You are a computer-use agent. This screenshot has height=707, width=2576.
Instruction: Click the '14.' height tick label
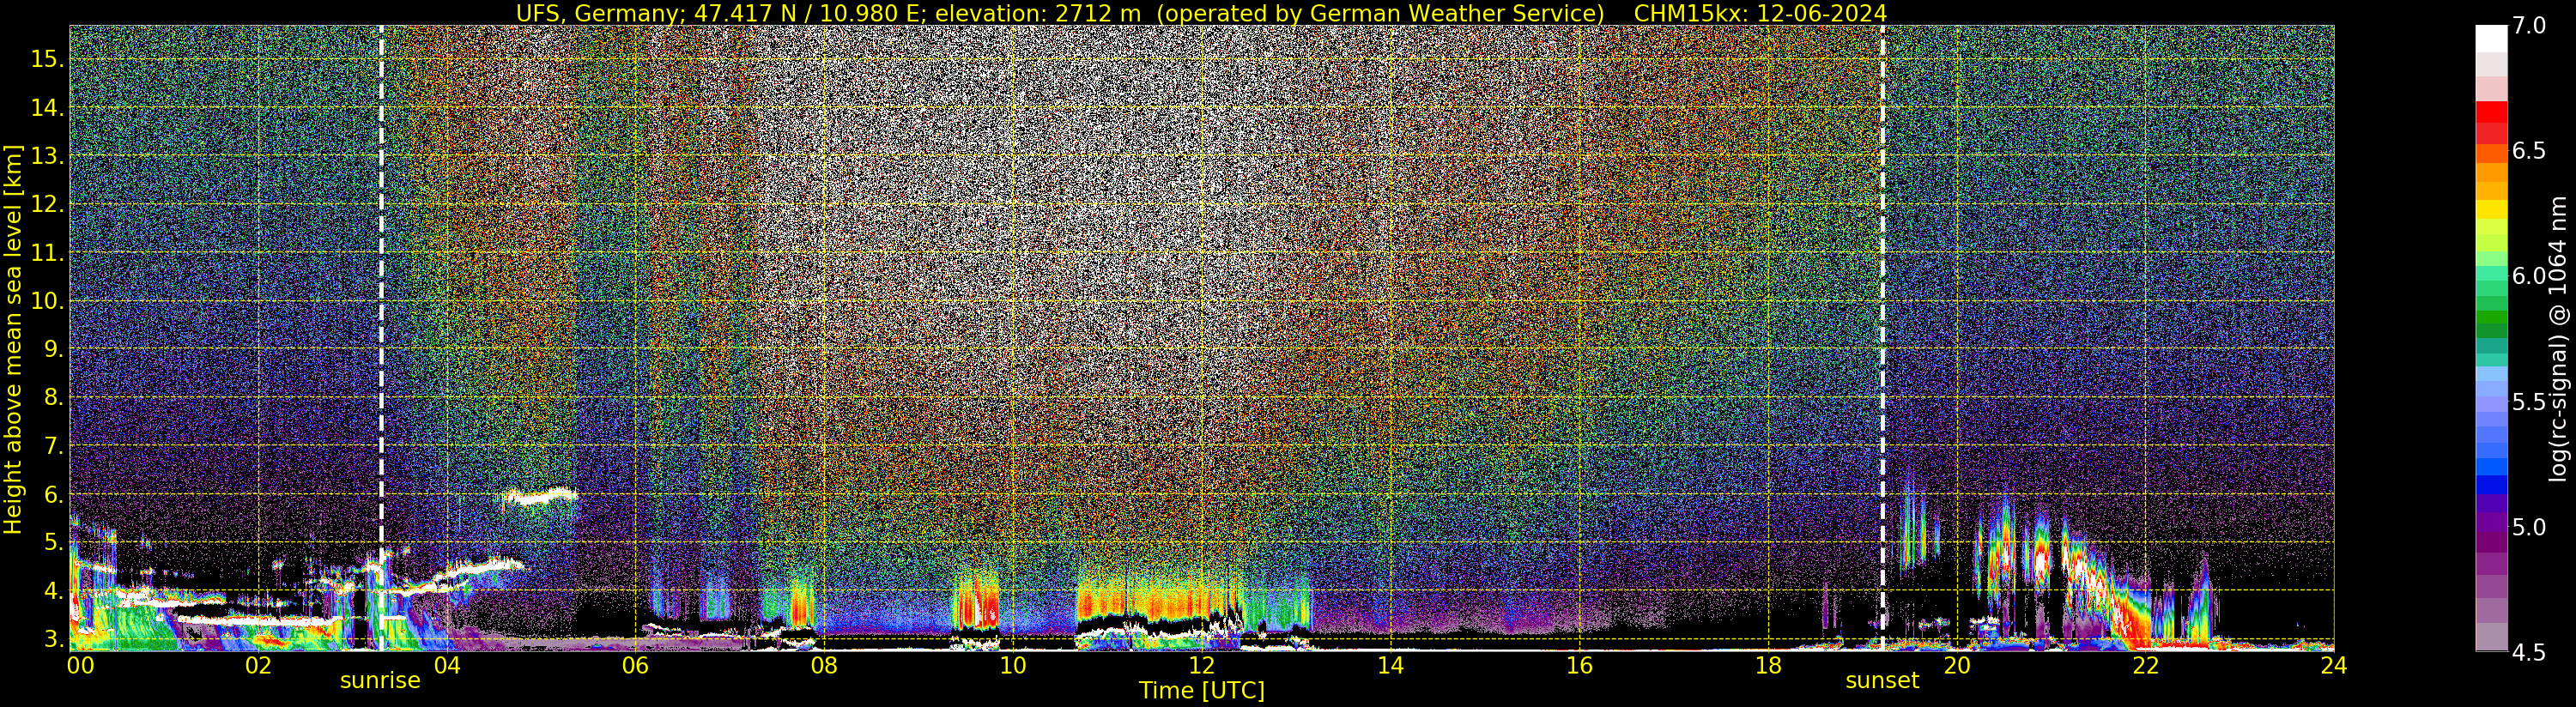tap(47, 108)
